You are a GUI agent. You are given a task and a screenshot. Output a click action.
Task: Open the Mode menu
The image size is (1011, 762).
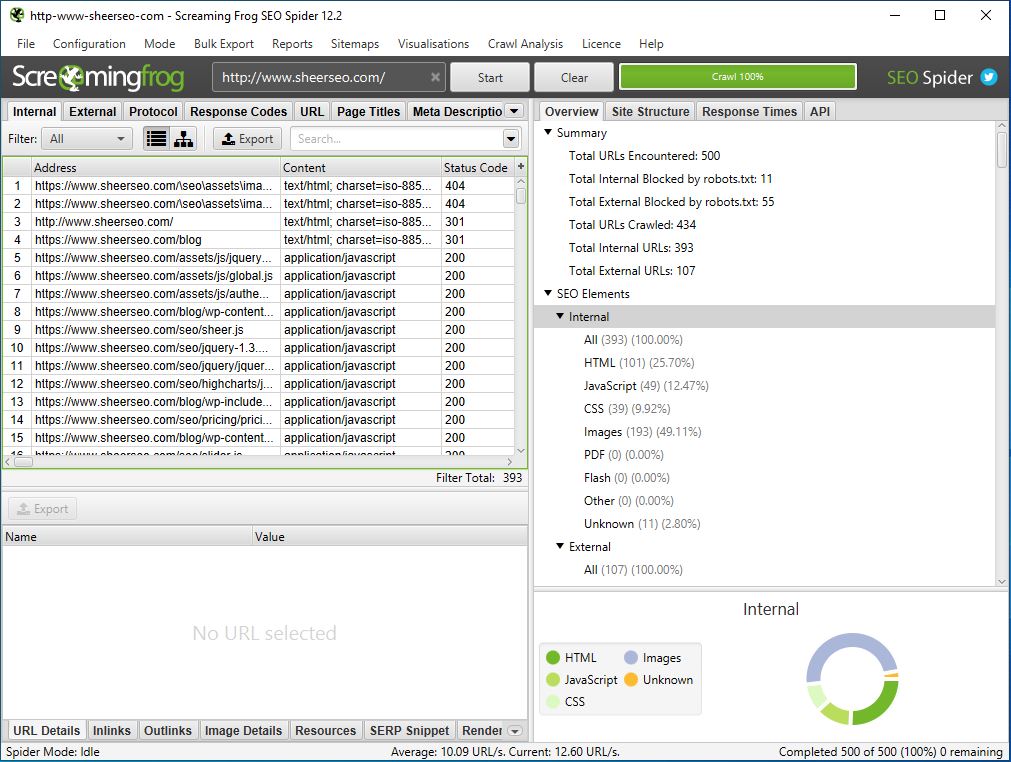(159, 44)
